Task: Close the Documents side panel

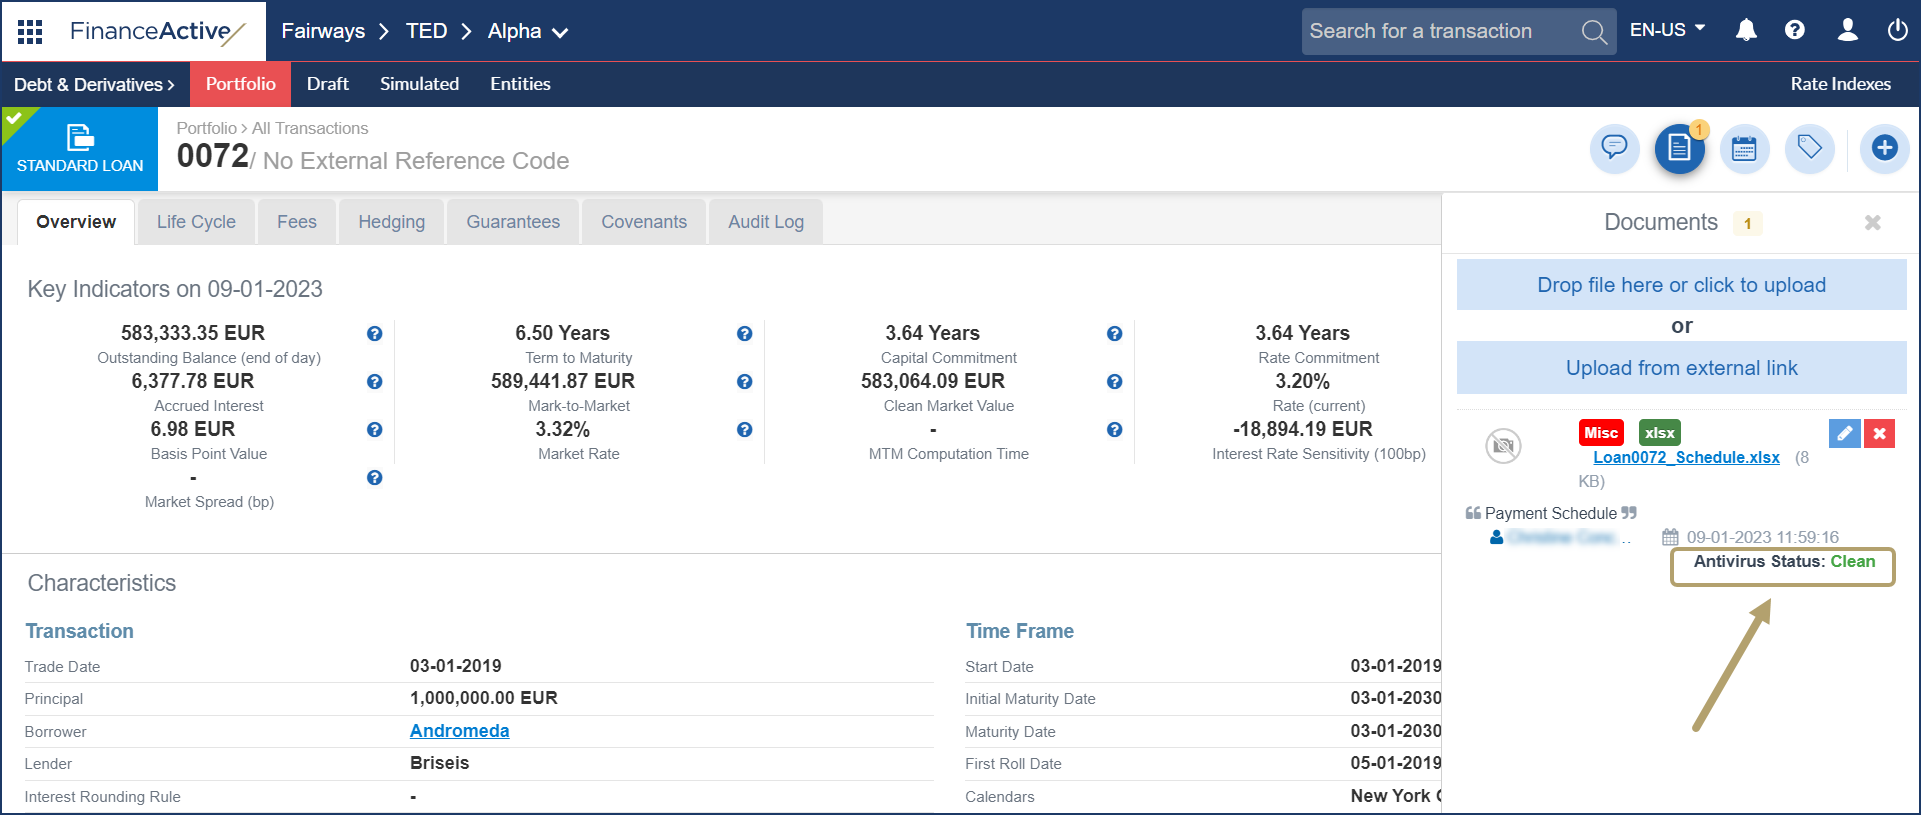Action: [1872, 223]
